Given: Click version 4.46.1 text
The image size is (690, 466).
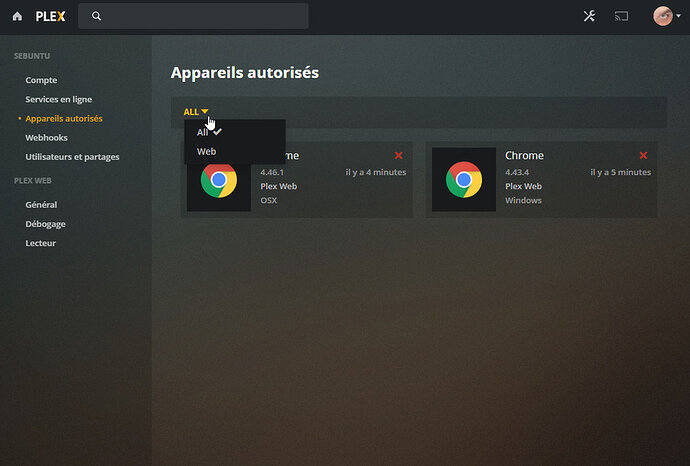Looking at the screenshot, I should click(272, 172).
